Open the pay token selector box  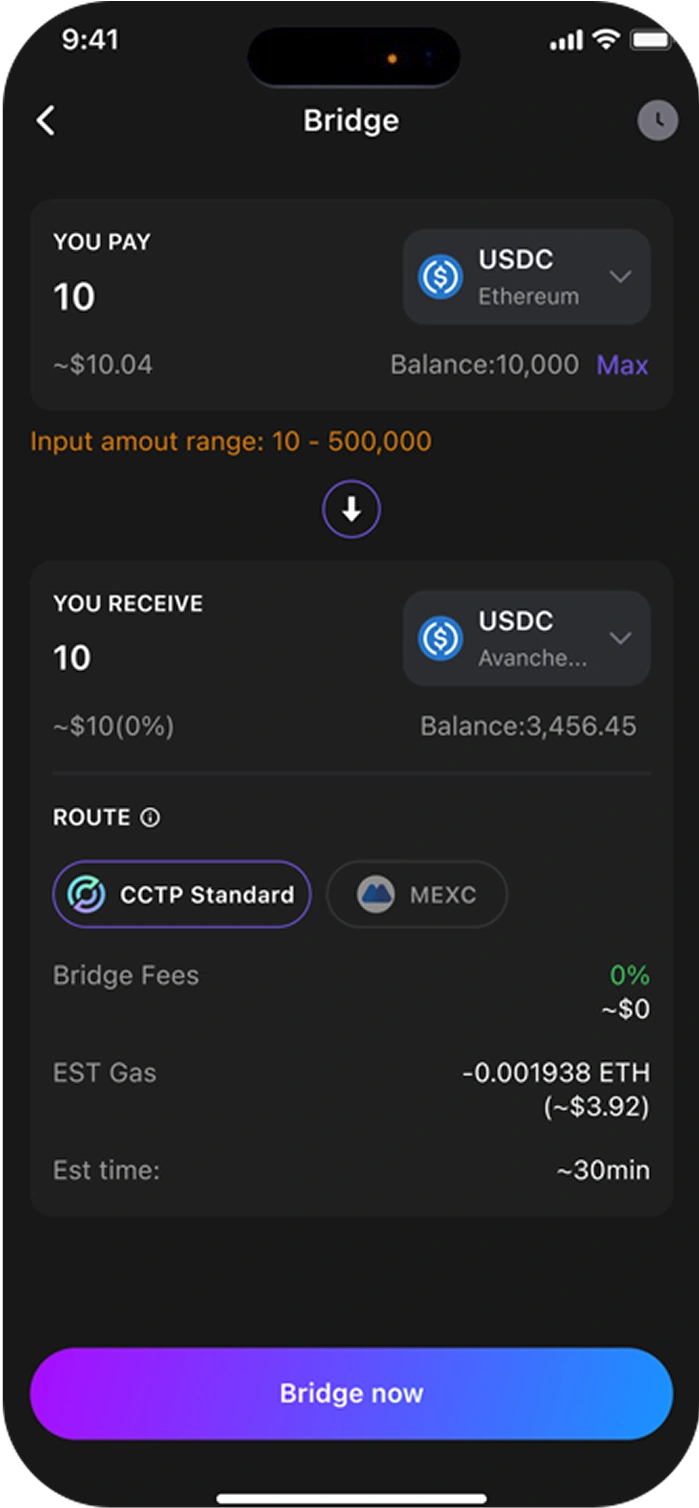527,277
